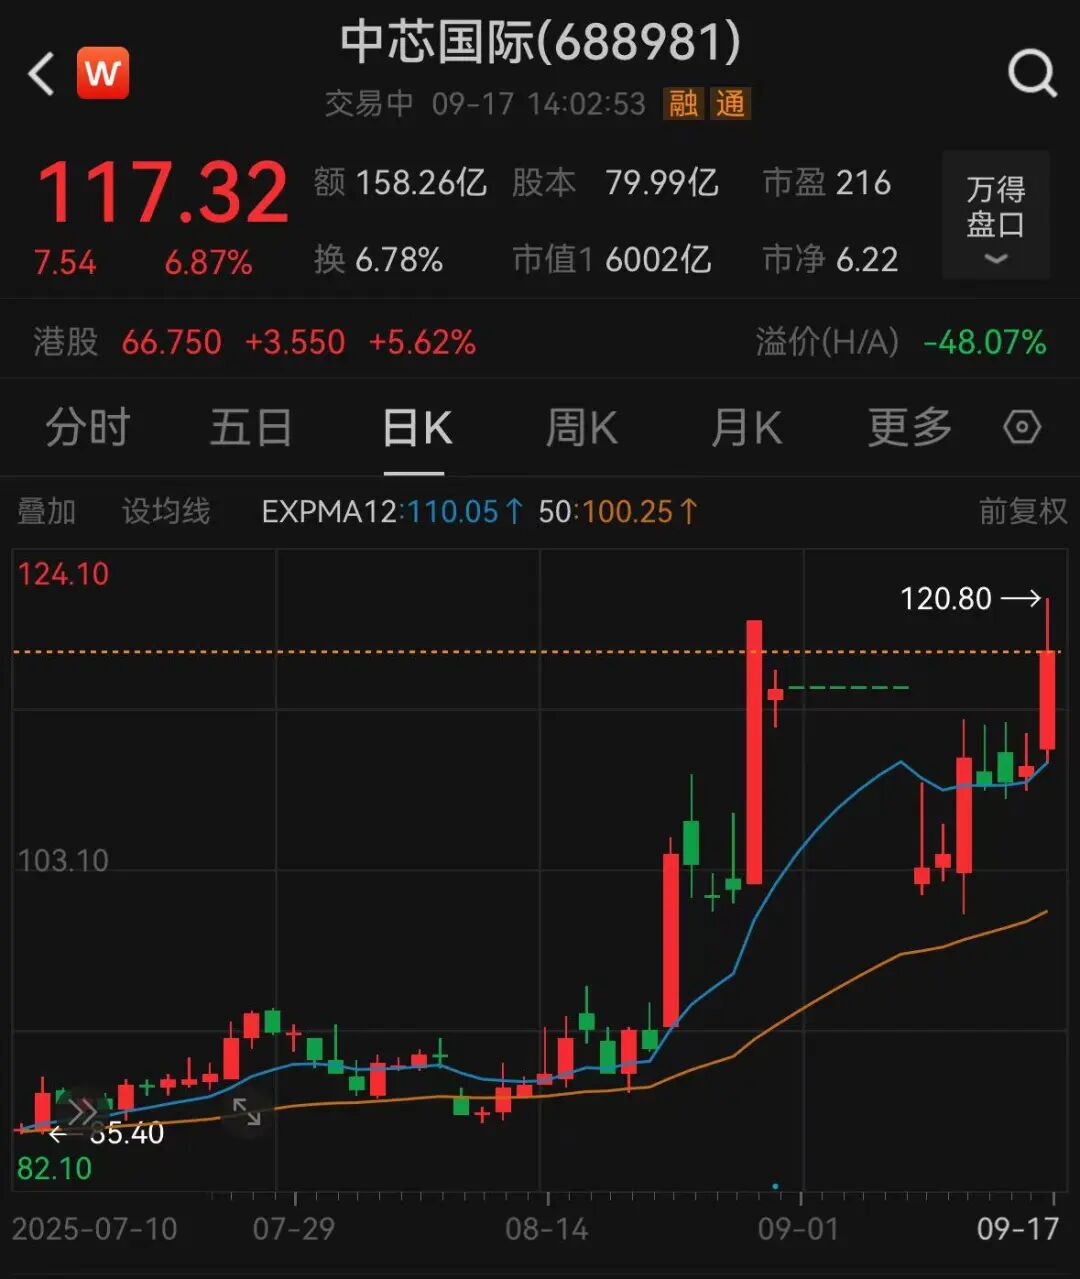The width and height of the screenshot is (1080, 1279).
Task: Tap the stock title 中芯国际(688981)
Action: (540, 42)
